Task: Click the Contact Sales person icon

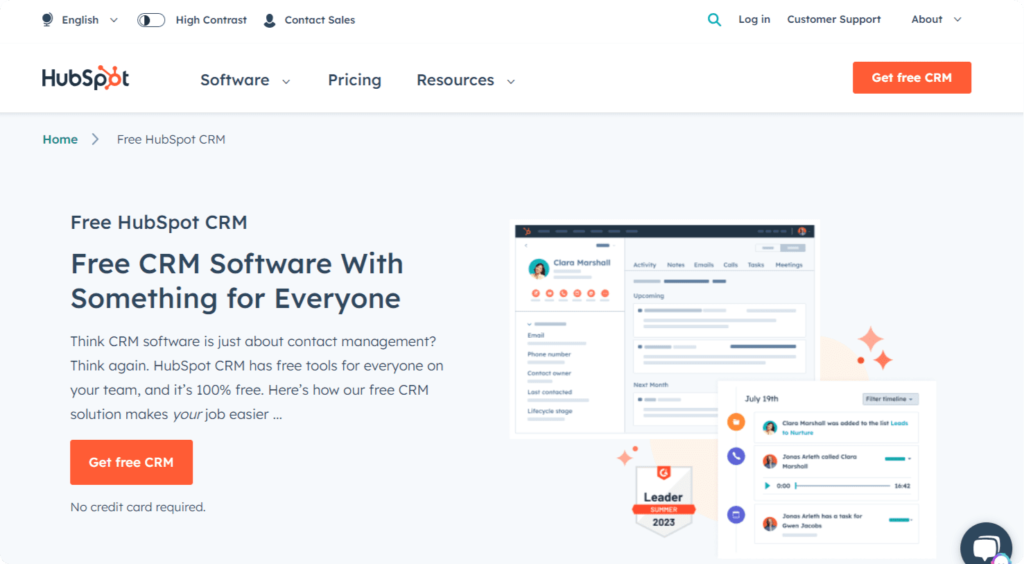Action: tap(269, 20)
